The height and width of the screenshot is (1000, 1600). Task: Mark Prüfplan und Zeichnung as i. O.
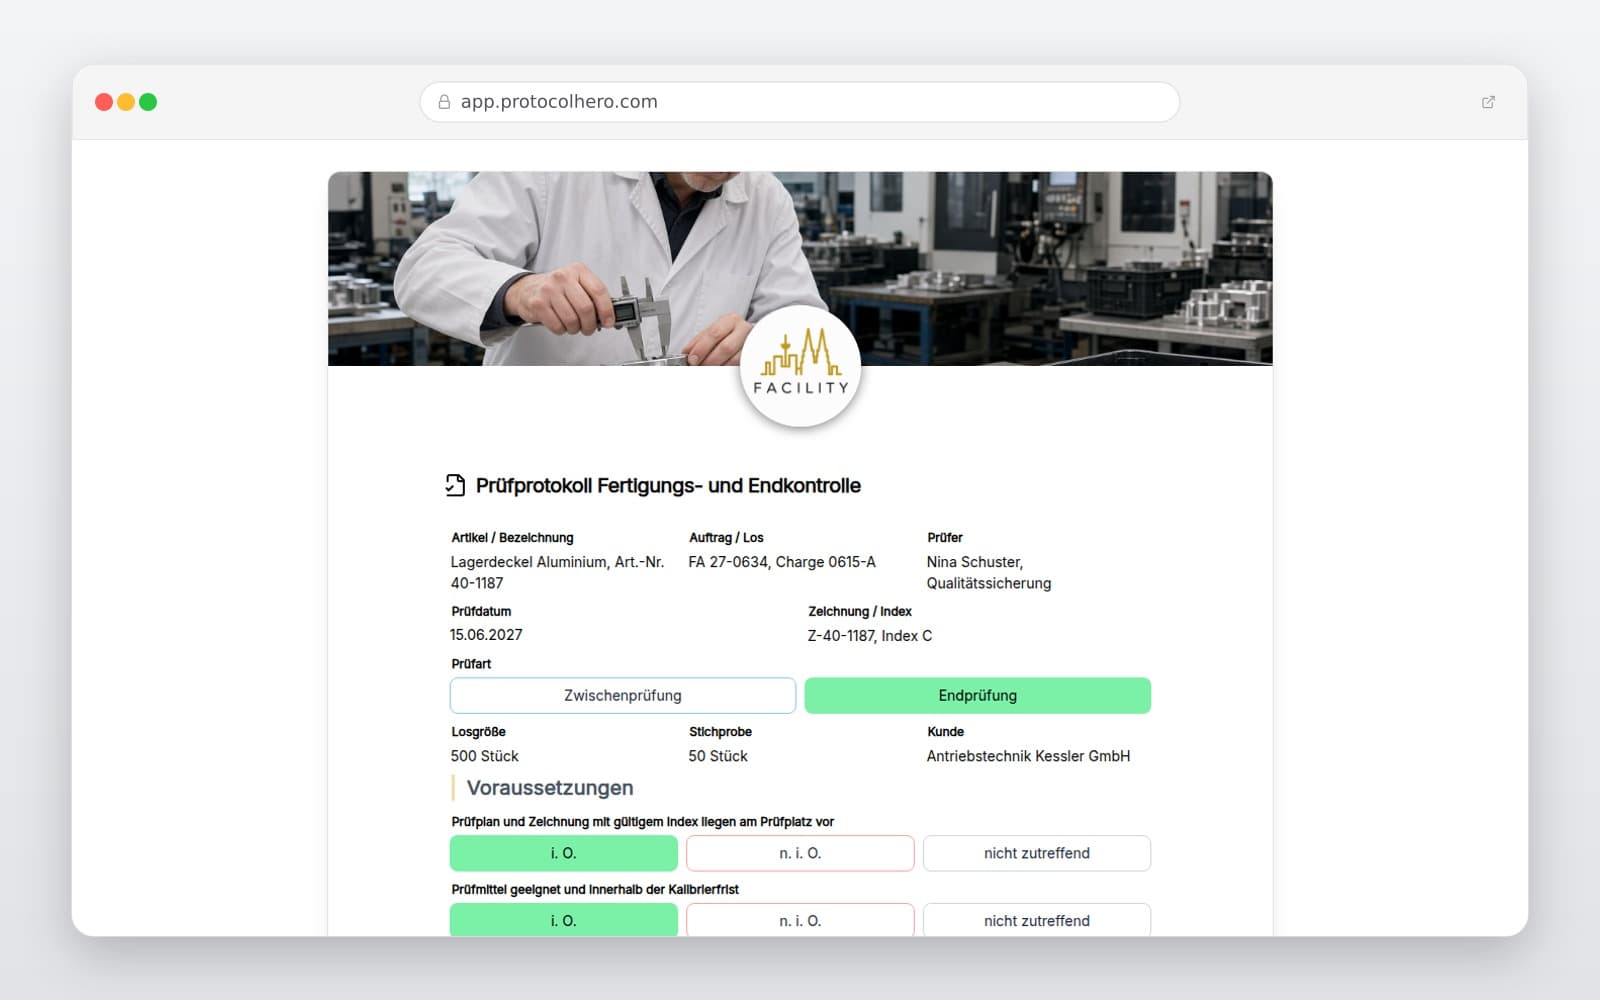564,853
